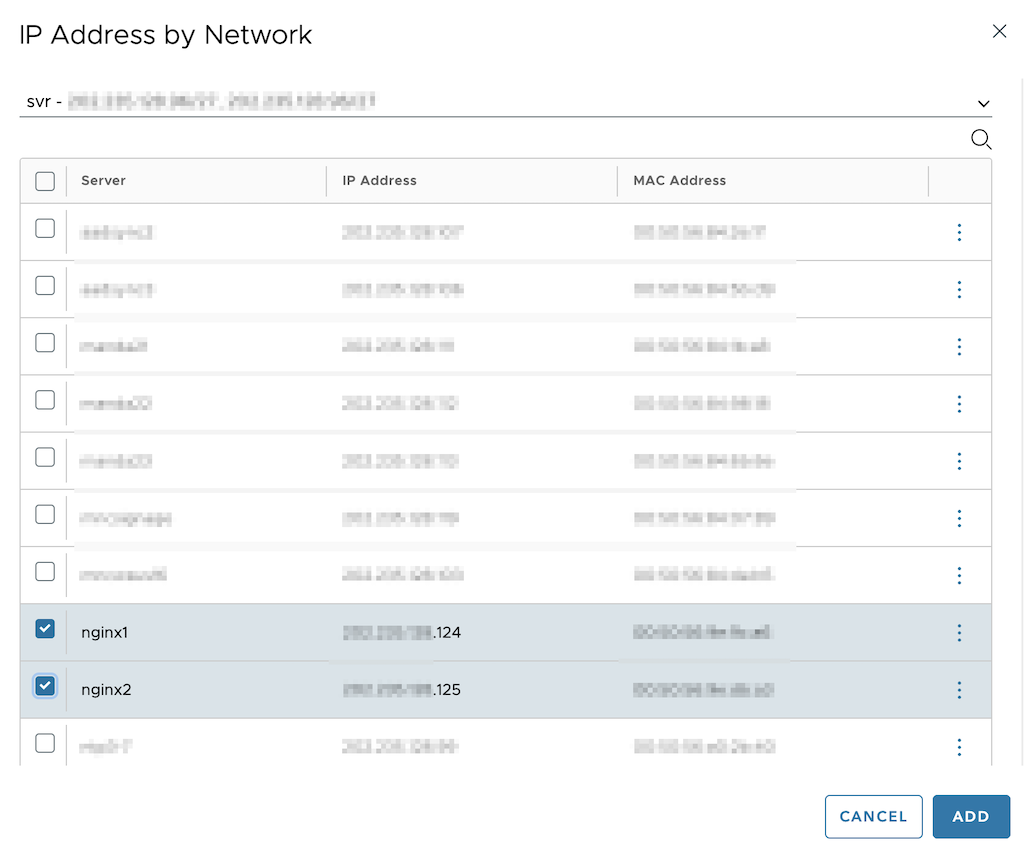Click the CANCEL button
This screenshot has height=863, width=1024.
coord(873,816)
